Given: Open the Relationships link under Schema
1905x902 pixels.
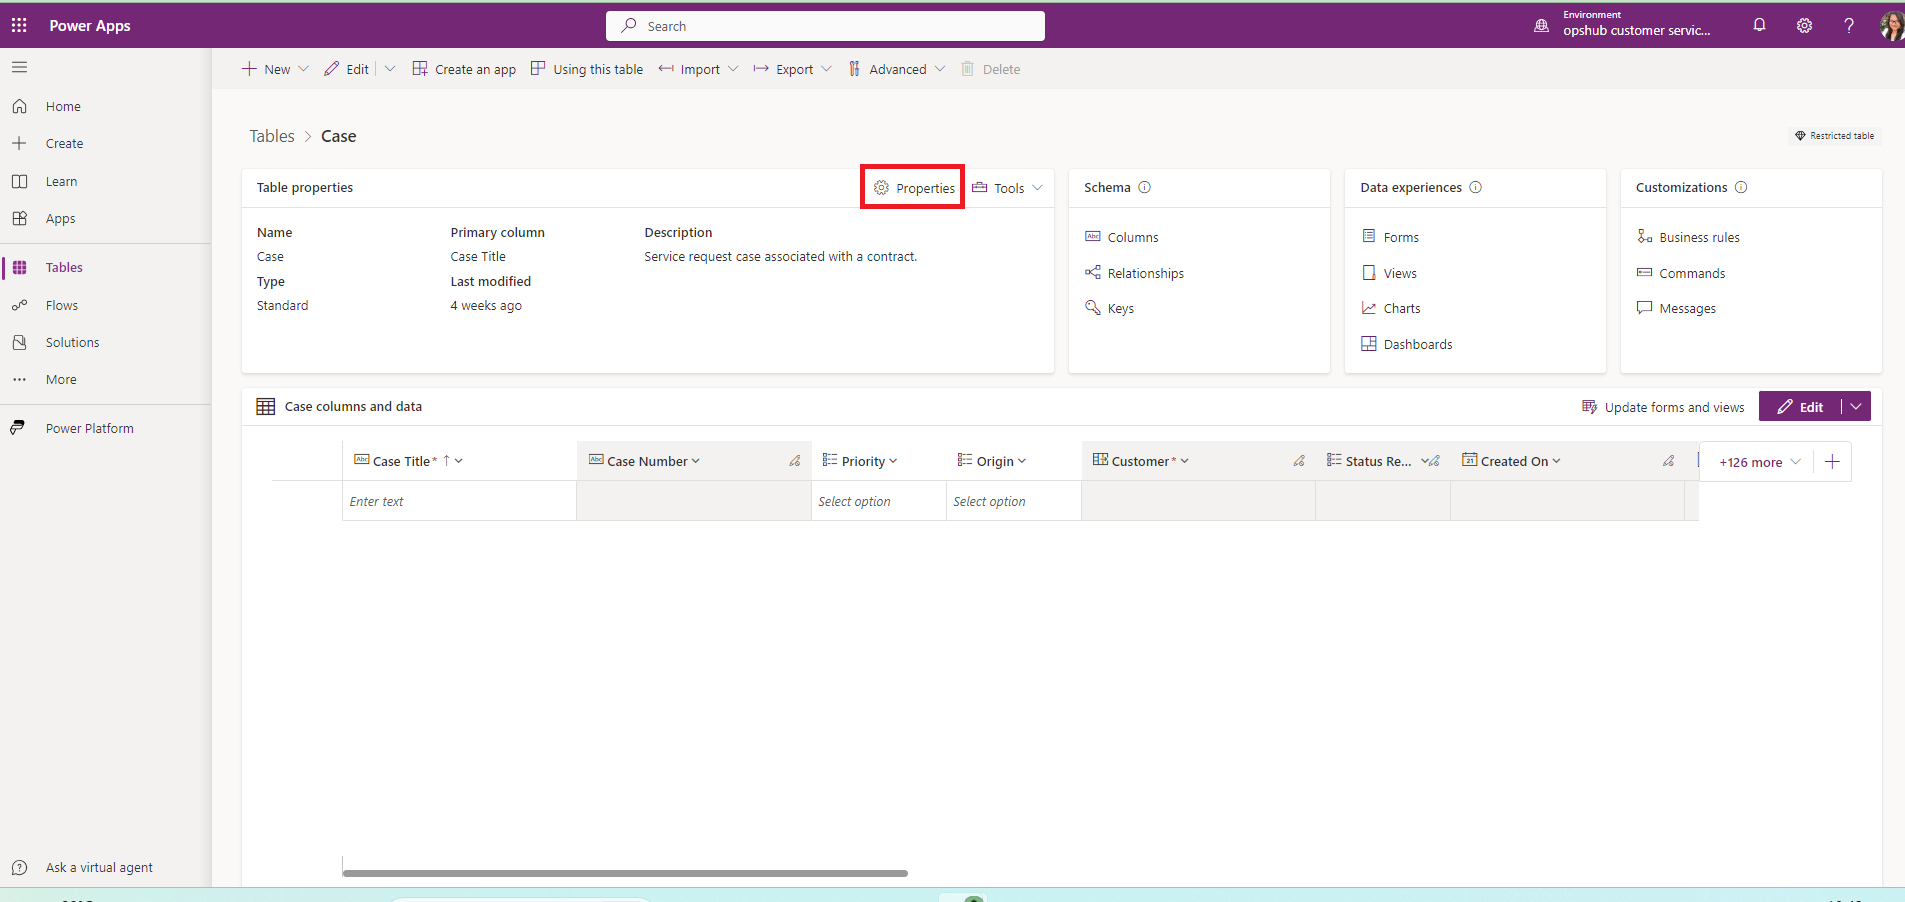Looking at the screenshot, I should tap(1145, 273).
